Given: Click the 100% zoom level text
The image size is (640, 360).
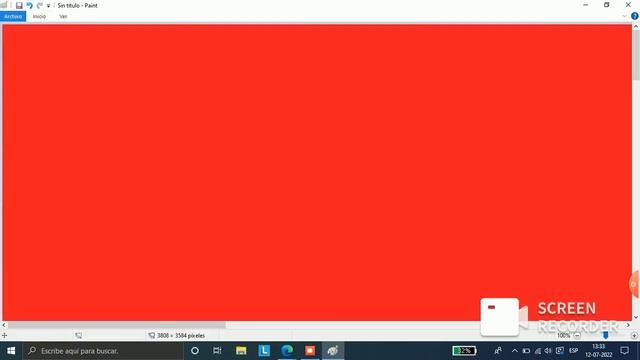Looking at the screenshot, I should [x=563, y=336].
